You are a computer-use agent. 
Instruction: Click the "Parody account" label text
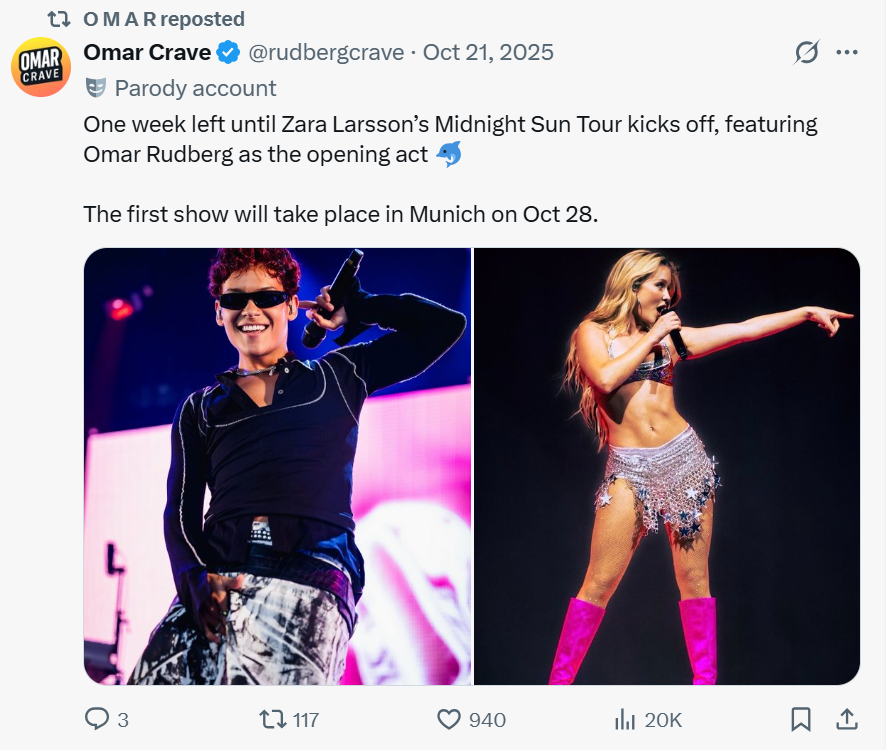(195, 88)
